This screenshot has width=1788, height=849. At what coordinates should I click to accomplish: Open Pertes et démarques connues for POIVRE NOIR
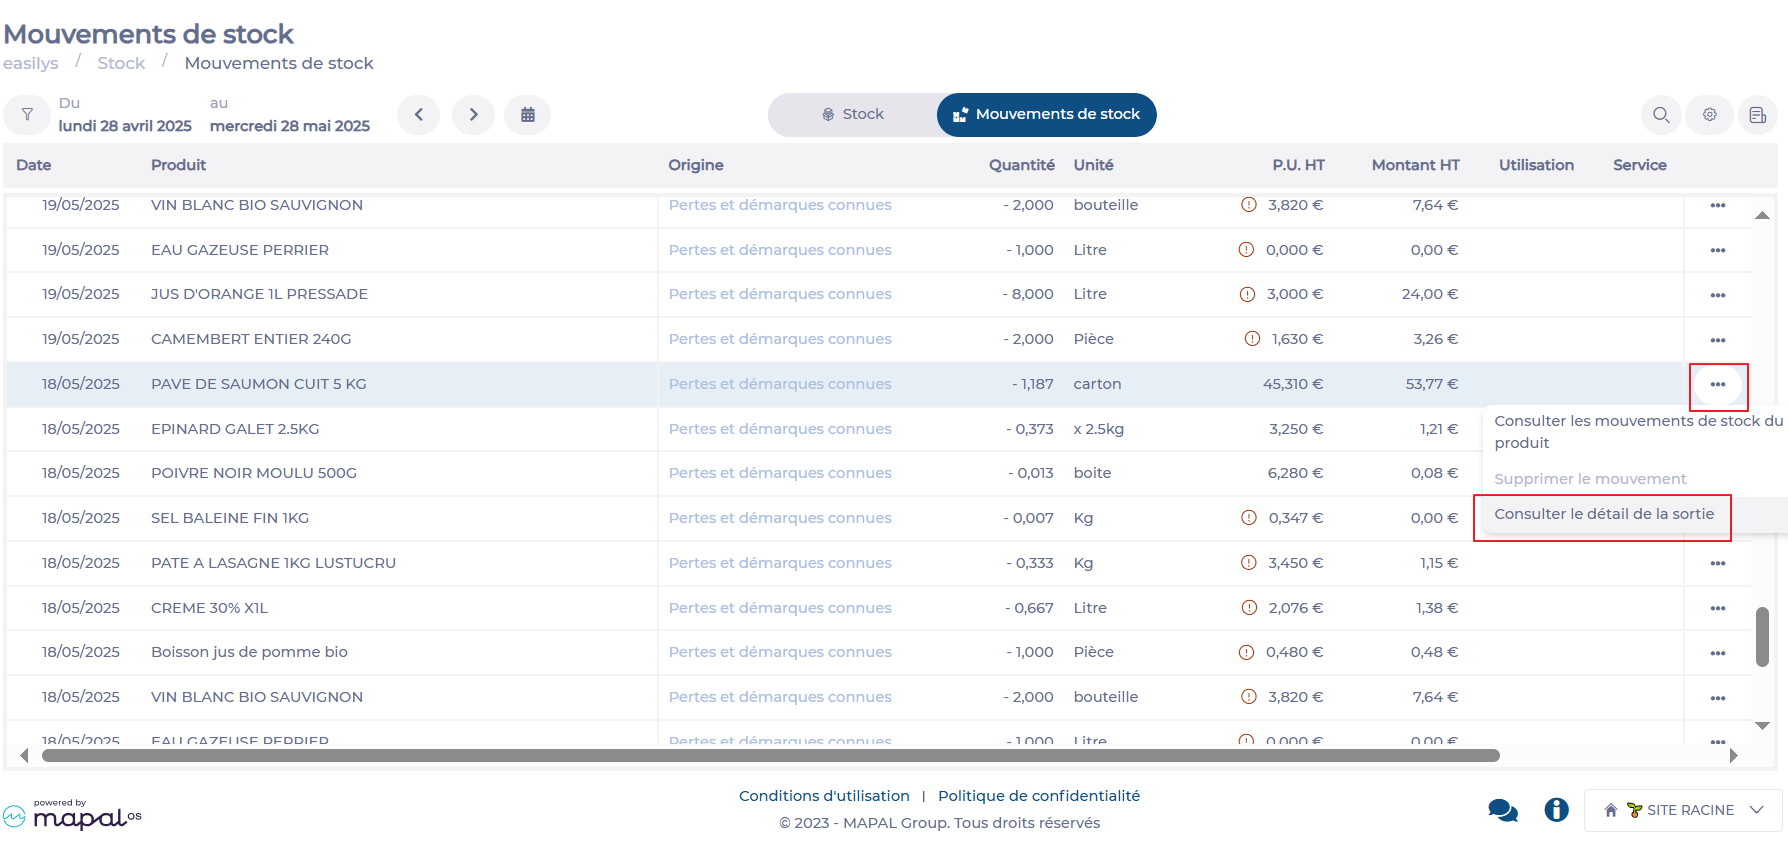(780, 473)
